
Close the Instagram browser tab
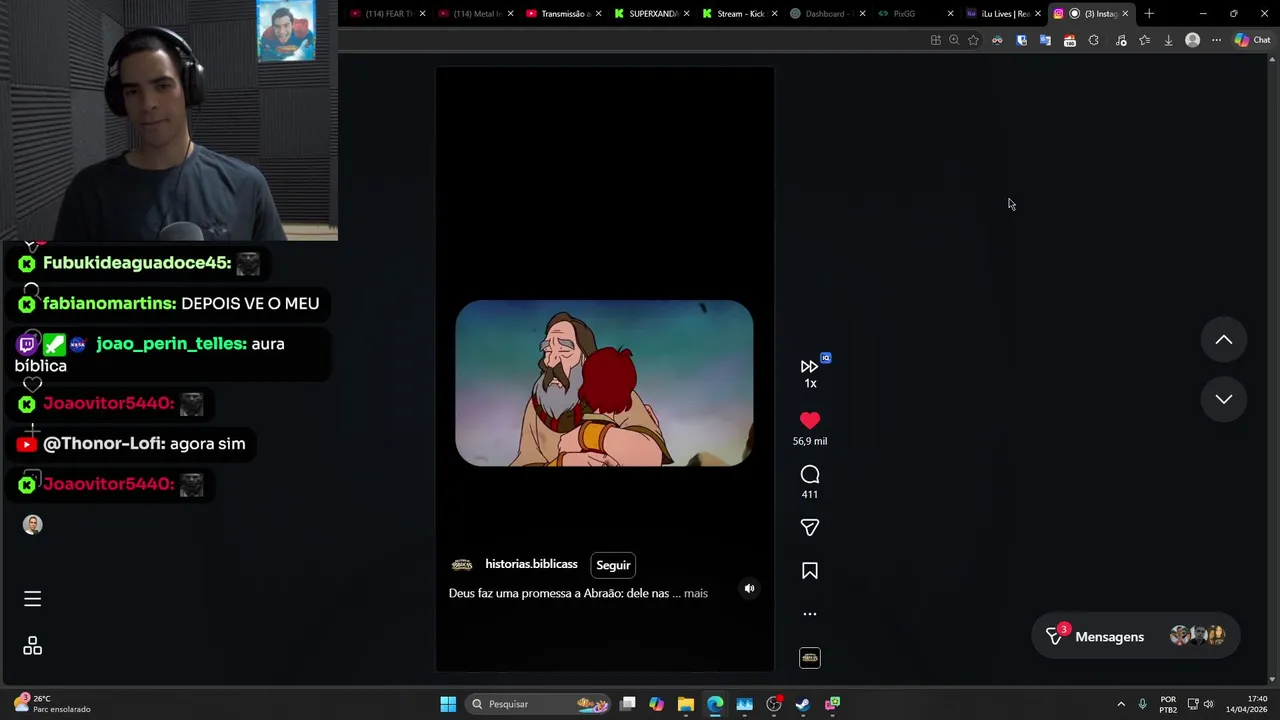[1125, 13]
